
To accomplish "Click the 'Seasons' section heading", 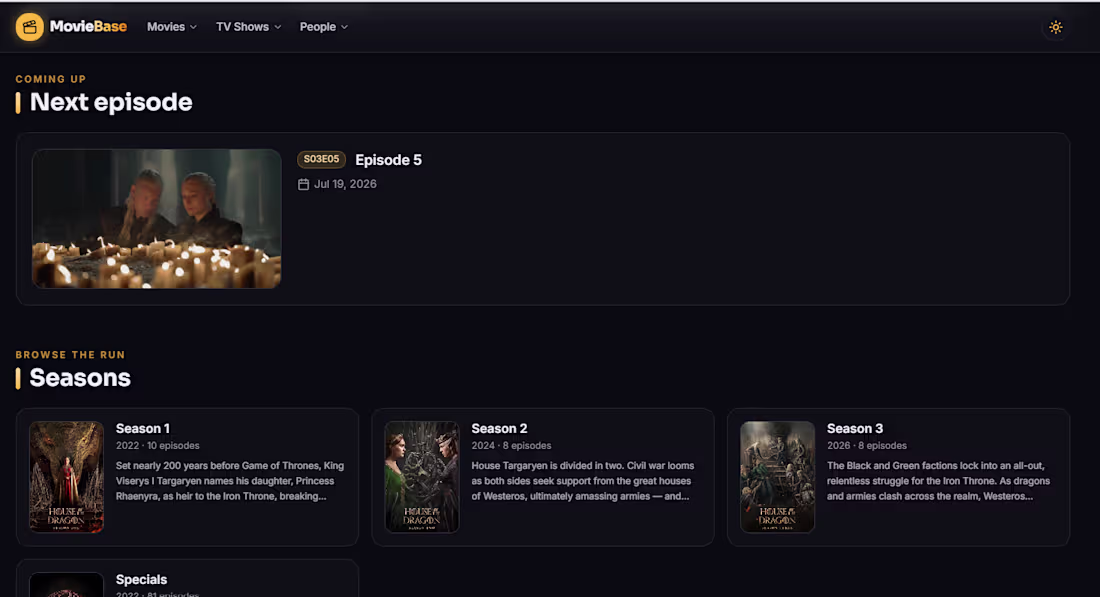I will 80,378.
